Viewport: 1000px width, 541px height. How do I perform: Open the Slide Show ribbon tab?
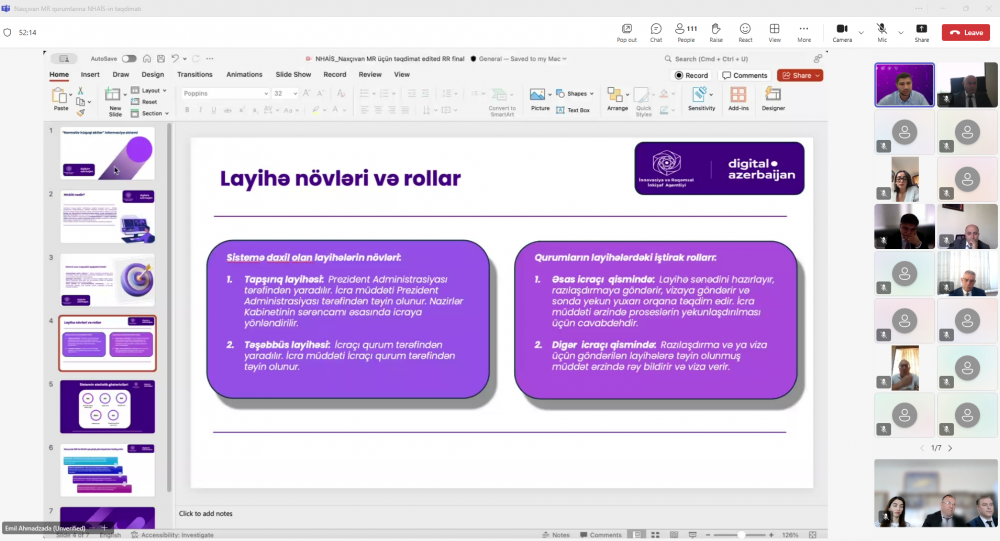pos(293,74)
